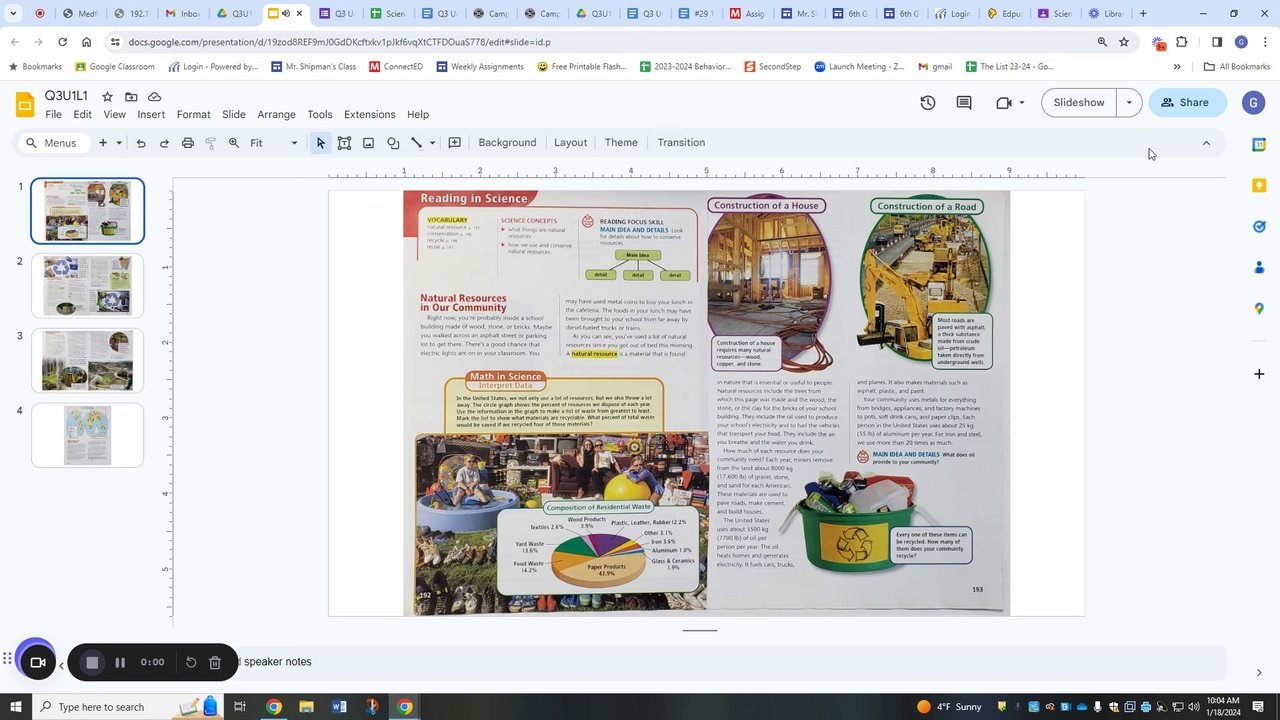This screenshot has height=720, width=1280.
Task: Click the video call camera icon
Action: [x=1004, y=102]
